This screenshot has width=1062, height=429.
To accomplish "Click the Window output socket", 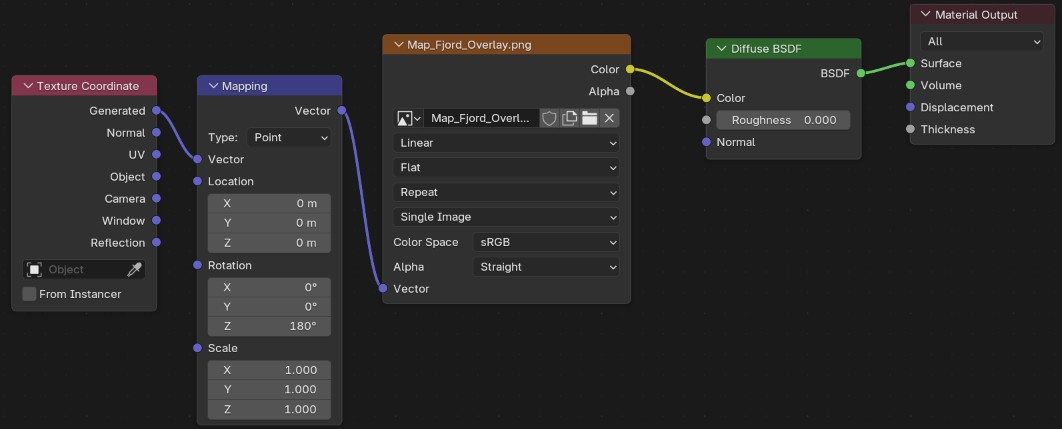I will point(156,220).
